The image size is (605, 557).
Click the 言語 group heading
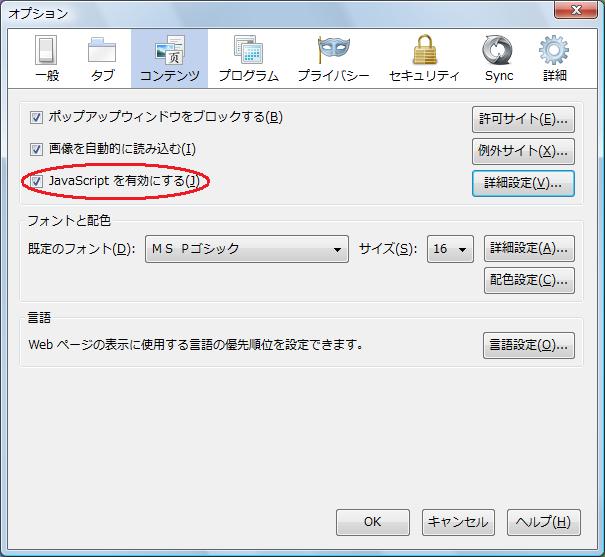click(39, 317)
